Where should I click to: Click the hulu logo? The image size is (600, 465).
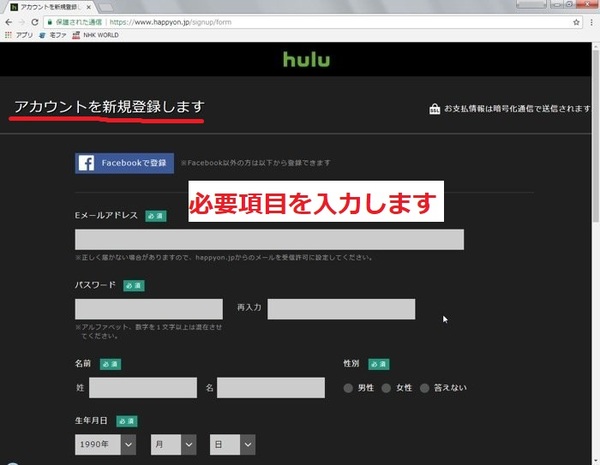[x=307, y=60]
